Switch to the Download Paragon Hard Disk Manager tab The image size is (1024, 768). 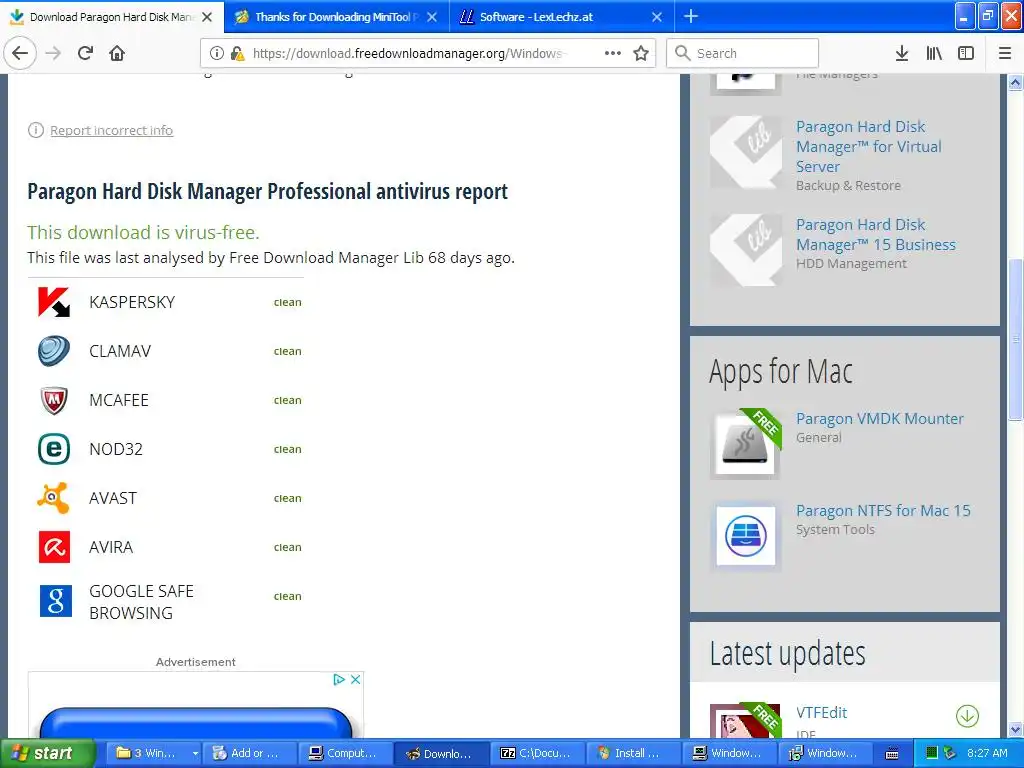[x=112, y=17]
